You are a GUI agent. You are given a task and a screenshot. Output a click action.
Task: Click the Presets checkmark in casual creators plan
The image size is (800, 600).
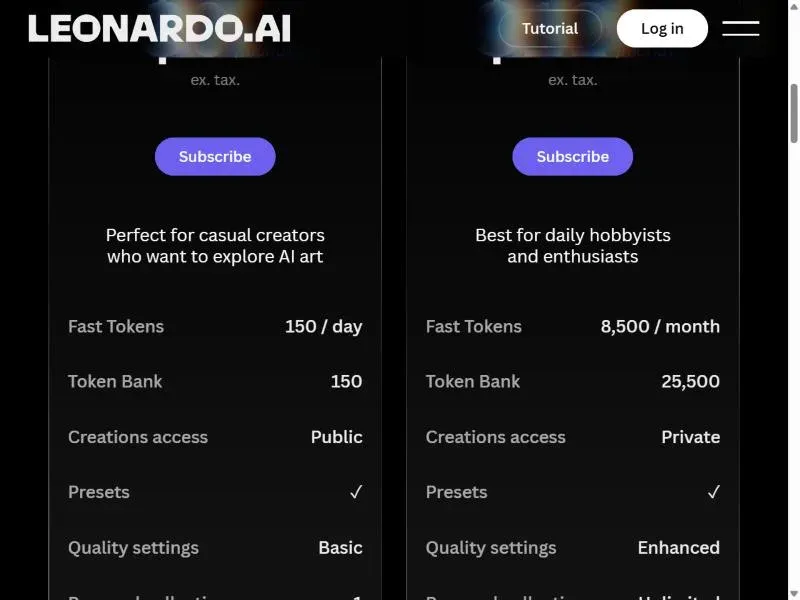356,492
